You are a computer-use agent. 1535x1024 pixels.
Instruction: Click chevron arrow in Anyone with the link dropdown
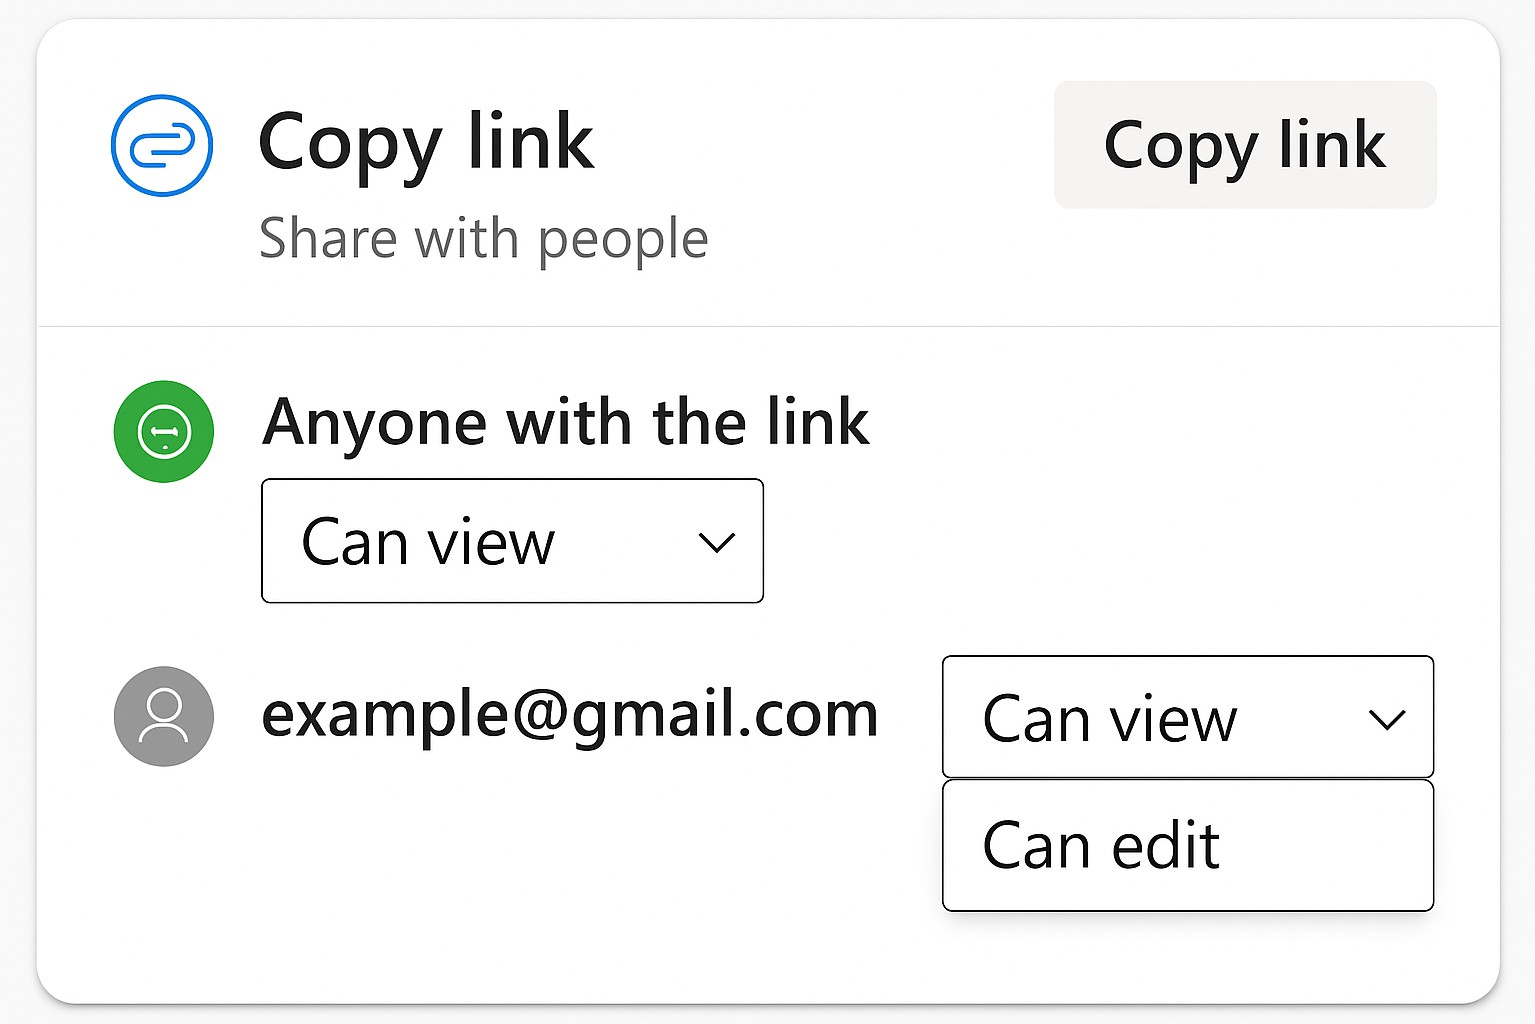716,543
